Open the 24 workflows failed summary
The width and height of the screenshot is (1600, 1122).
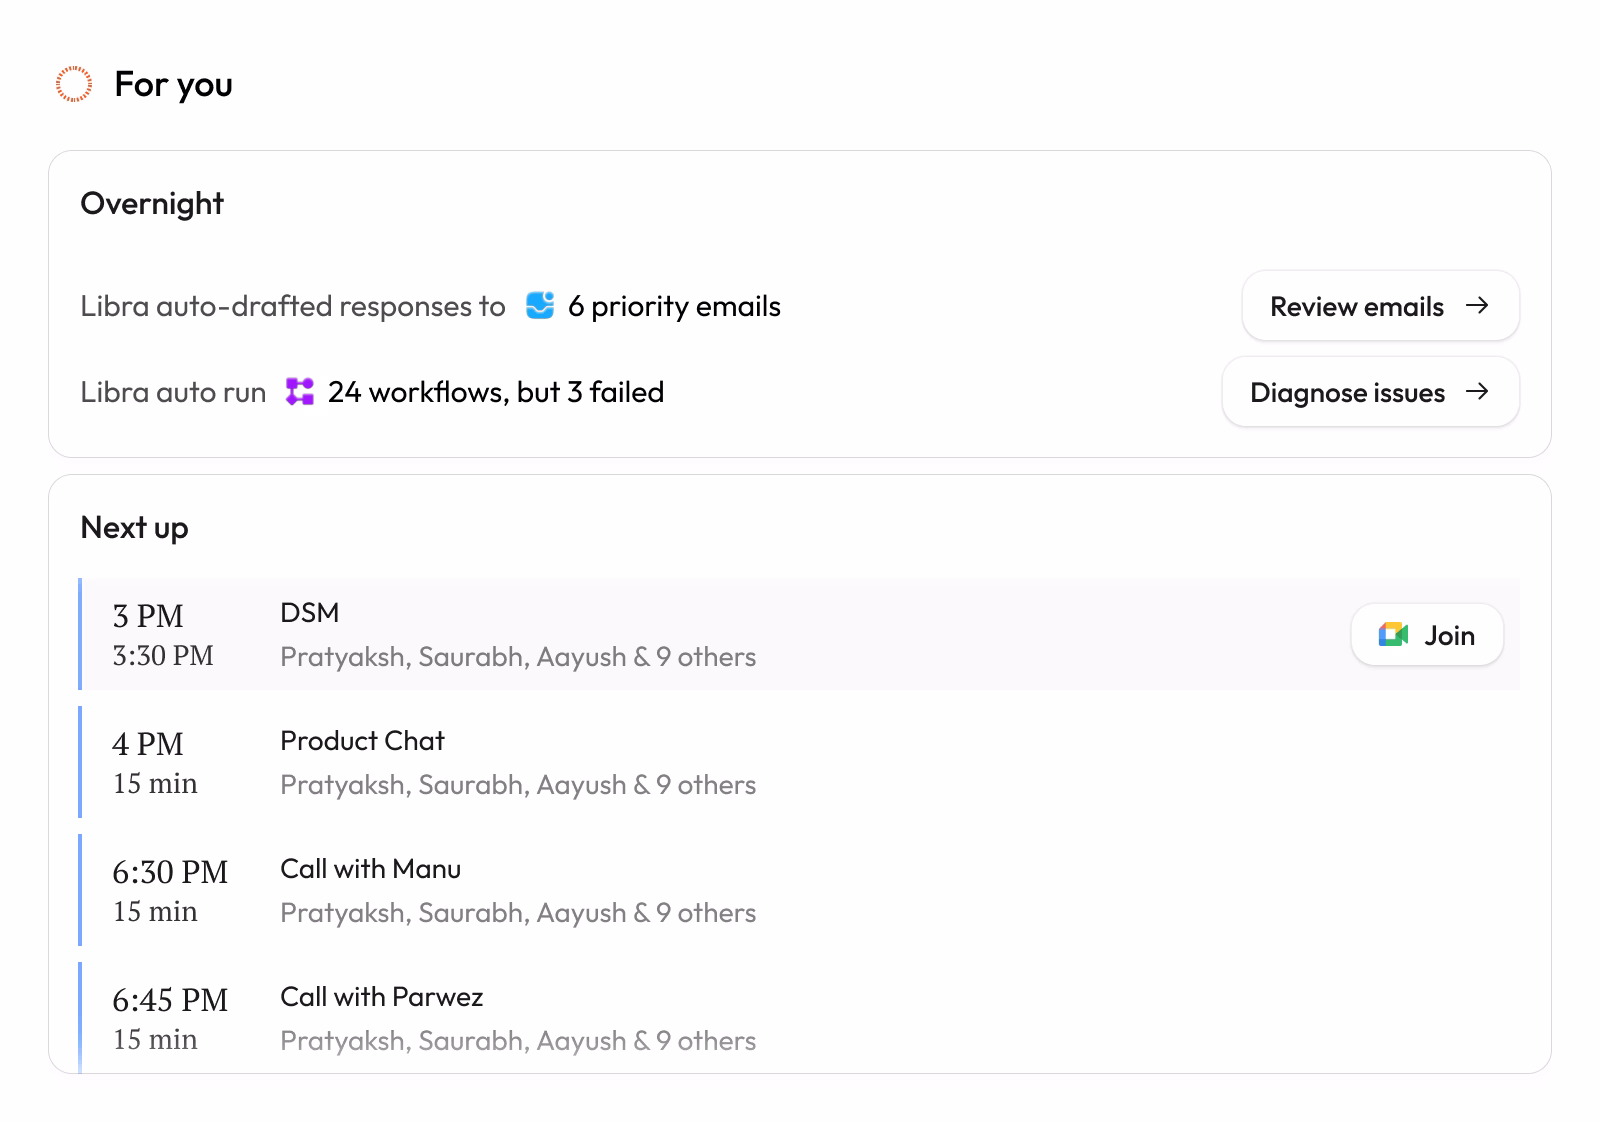(495, 392)
